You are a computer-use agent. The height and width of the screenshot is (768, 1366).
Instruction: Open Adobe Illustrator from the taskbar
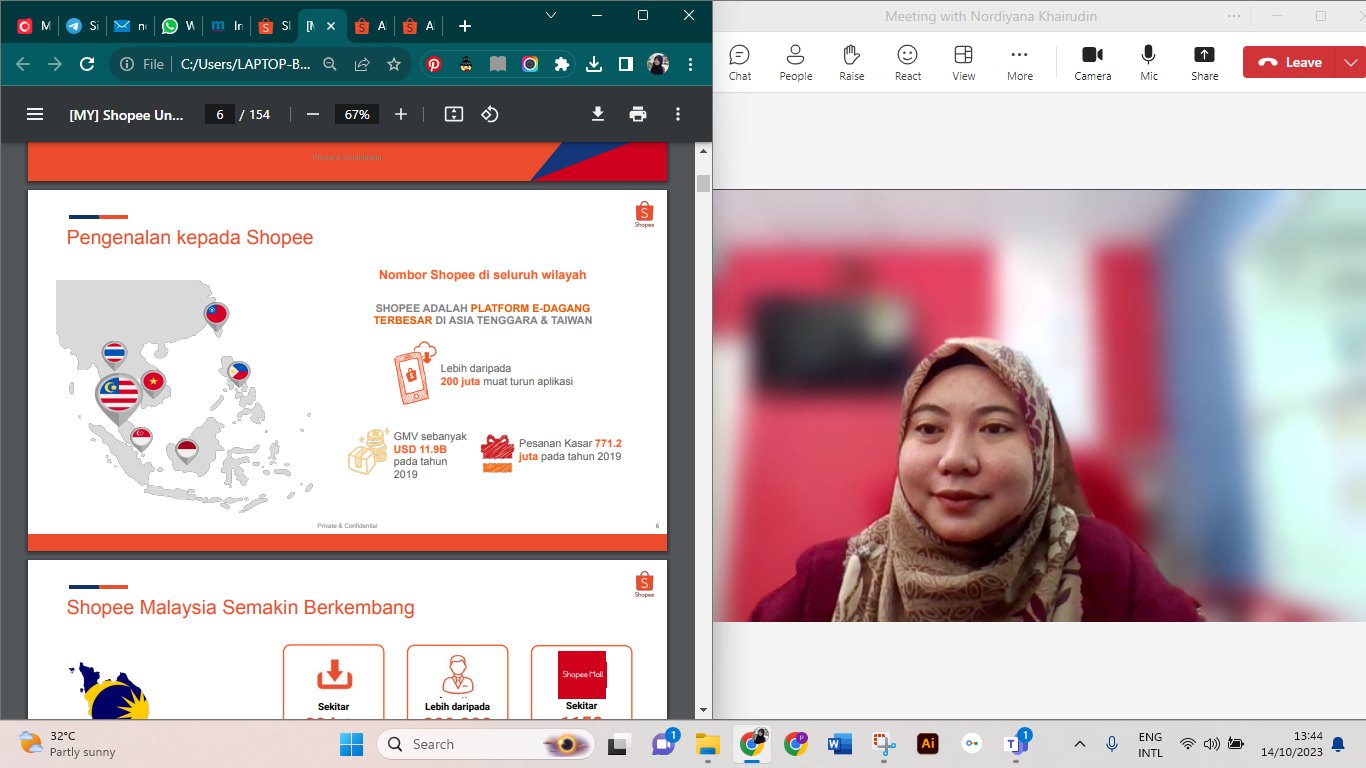click(x=928, y=744)
